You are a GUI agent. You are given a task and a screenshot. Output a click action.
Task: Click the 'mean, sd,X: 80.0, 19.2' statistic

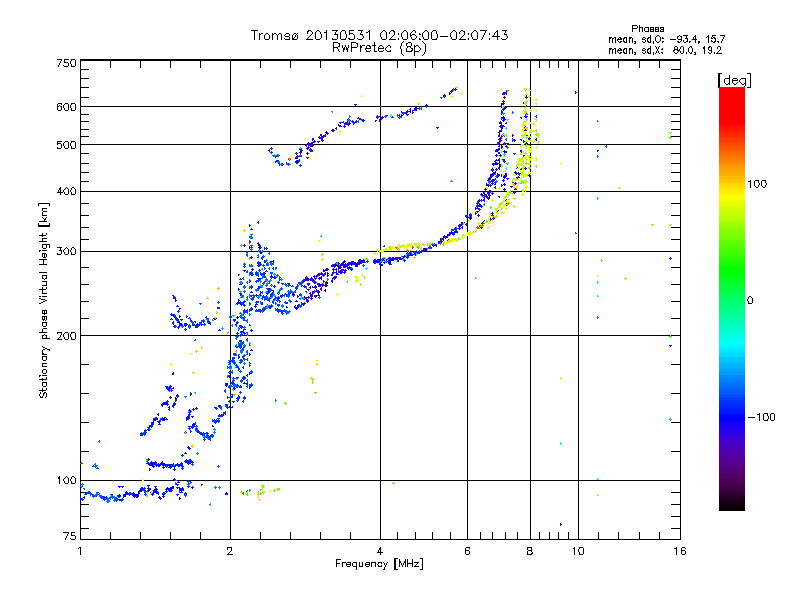(665, 50)
